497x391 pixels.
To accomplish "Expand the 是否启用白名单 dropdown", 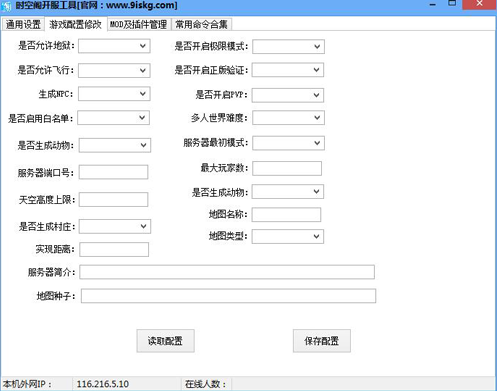I will tap(114, 118).
